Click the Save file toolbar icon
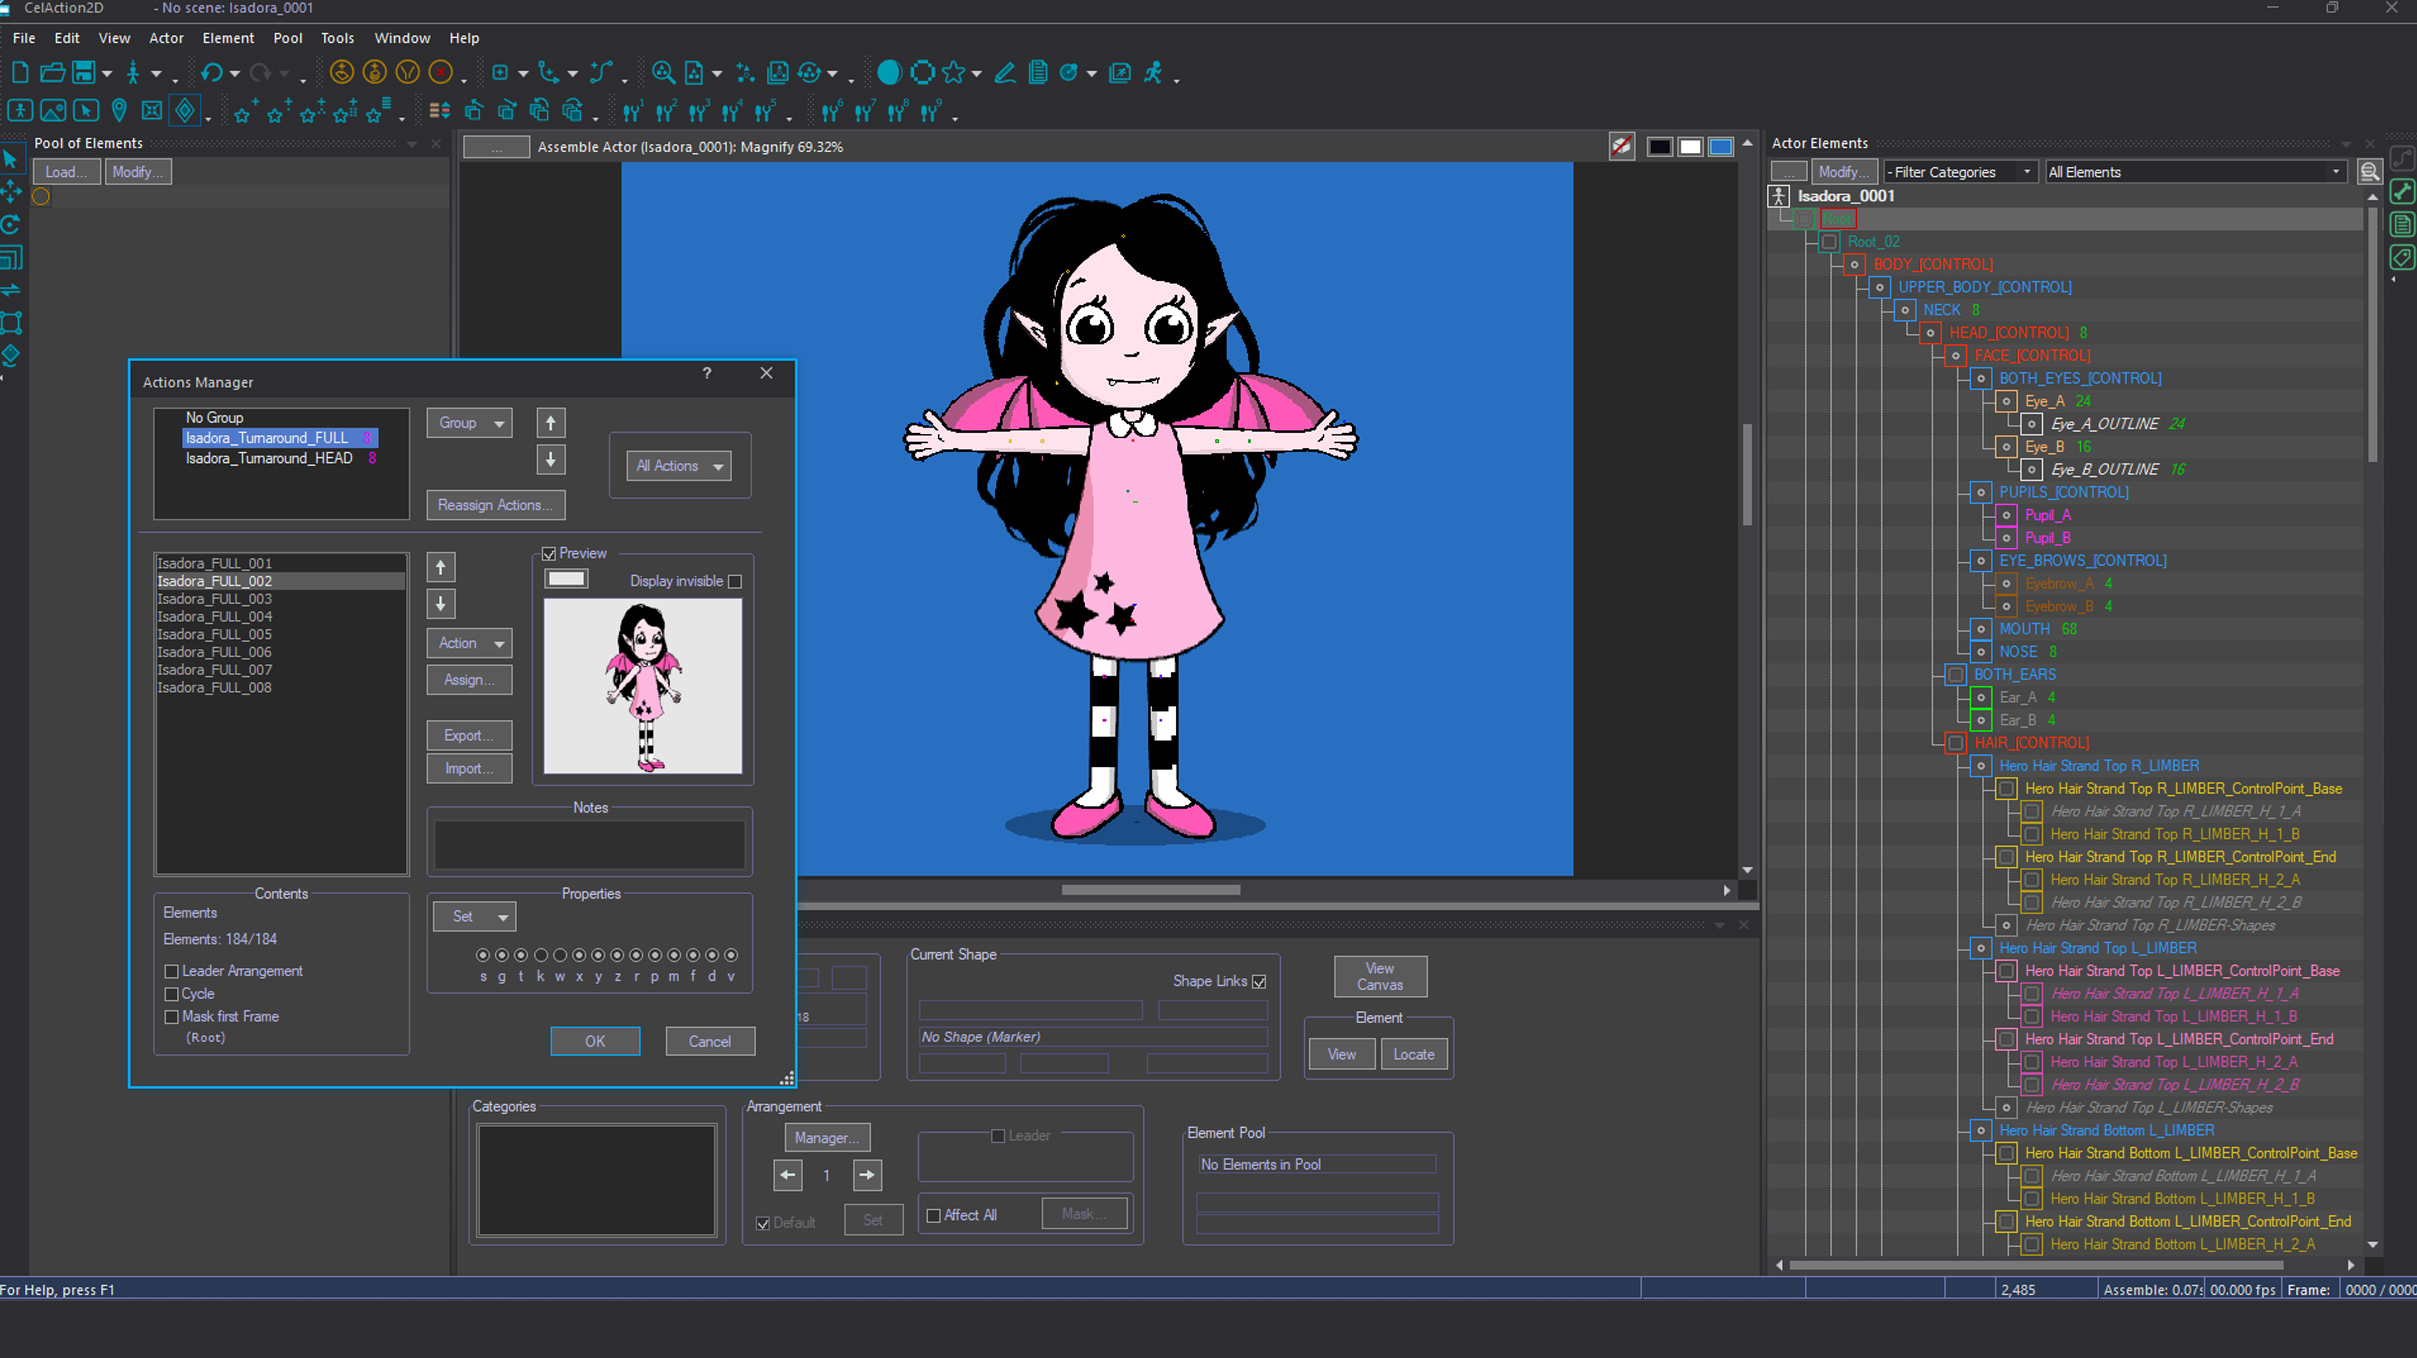This screenshot has width=2417, height=1358. (84, 72)
